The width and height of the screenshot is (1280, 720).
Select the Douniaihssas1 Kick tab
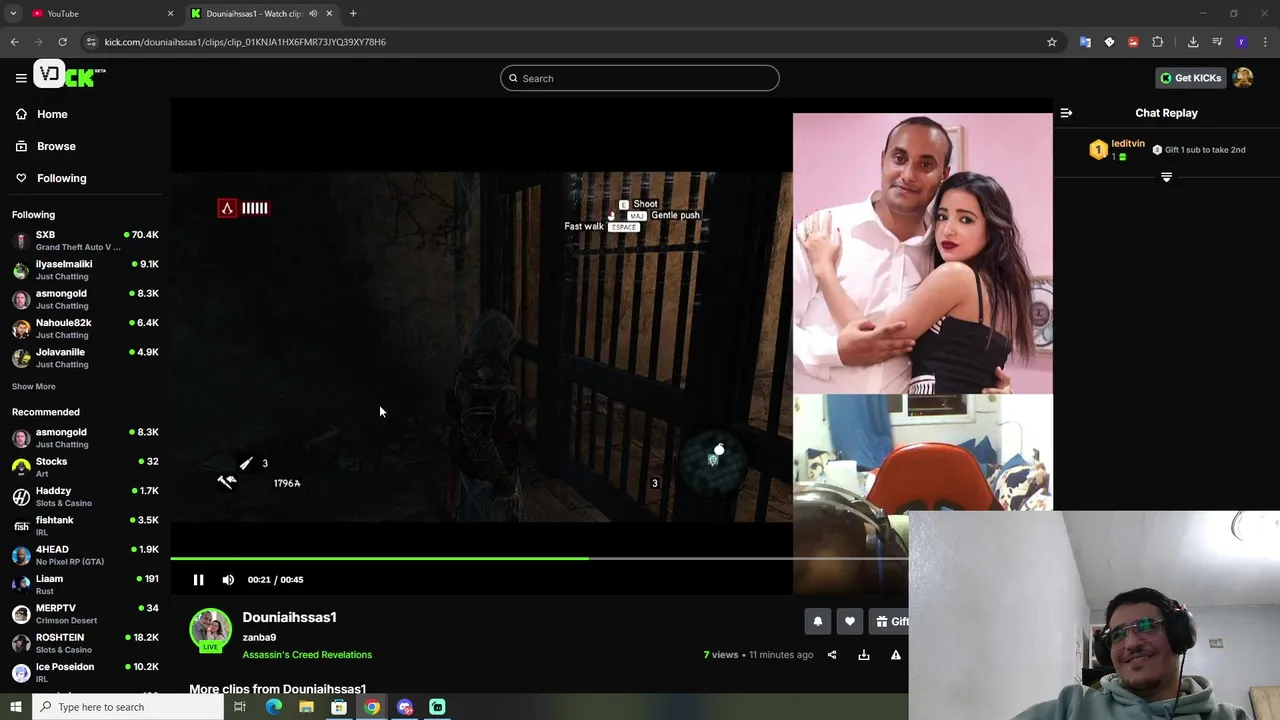255,13
